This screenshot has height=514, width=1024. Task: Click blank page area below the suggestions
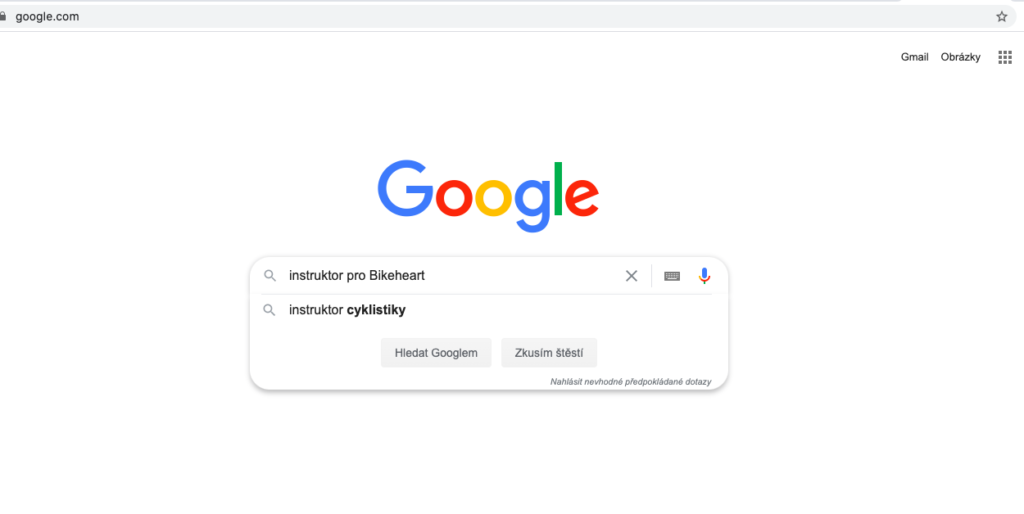[x=488, y=451]
